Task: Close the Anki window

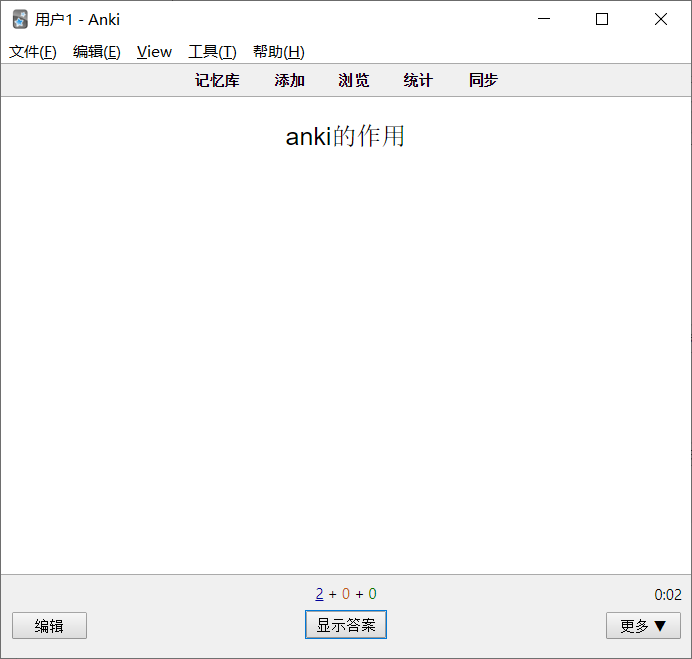Action: (x=661, y=19)
